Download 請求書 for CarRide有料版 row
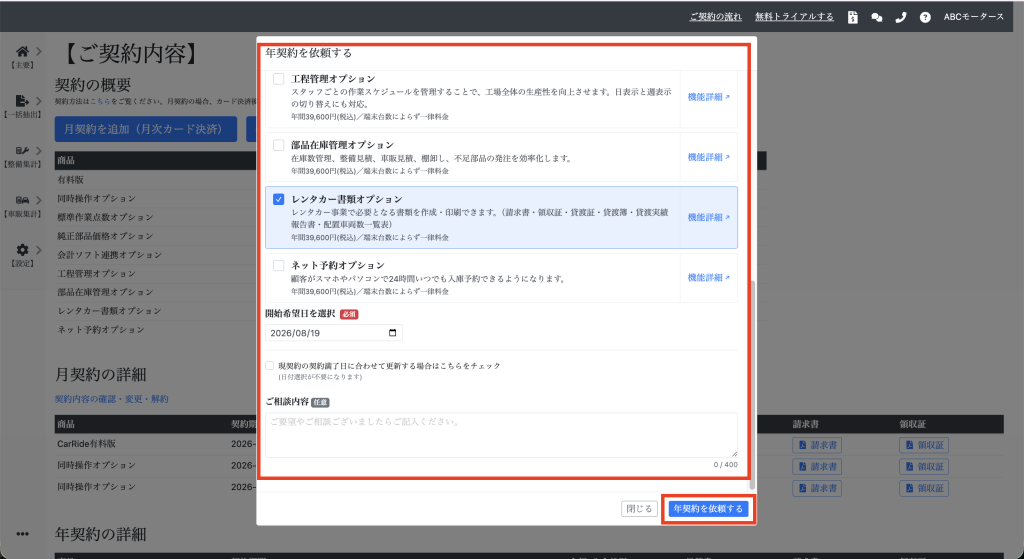The height and width of the screenshot is (559, 1024). click(817, 445)
